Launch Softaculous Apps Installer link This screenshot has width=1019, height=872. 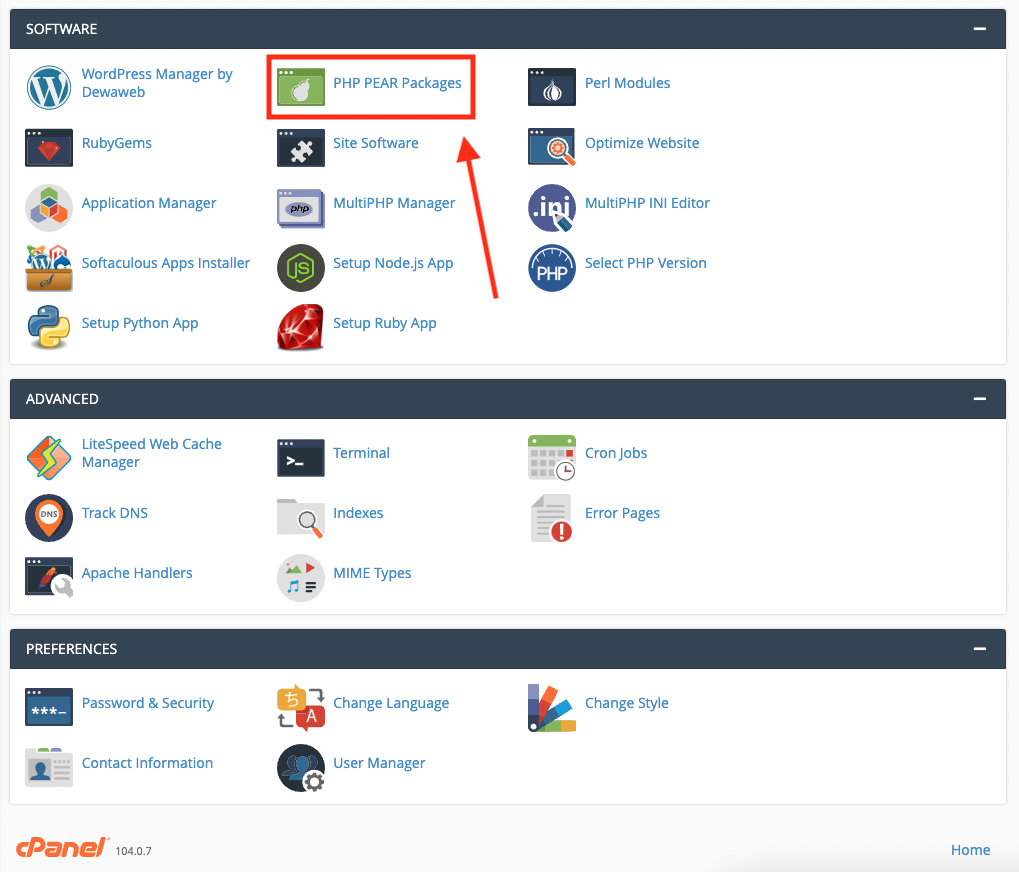[166, 263]
